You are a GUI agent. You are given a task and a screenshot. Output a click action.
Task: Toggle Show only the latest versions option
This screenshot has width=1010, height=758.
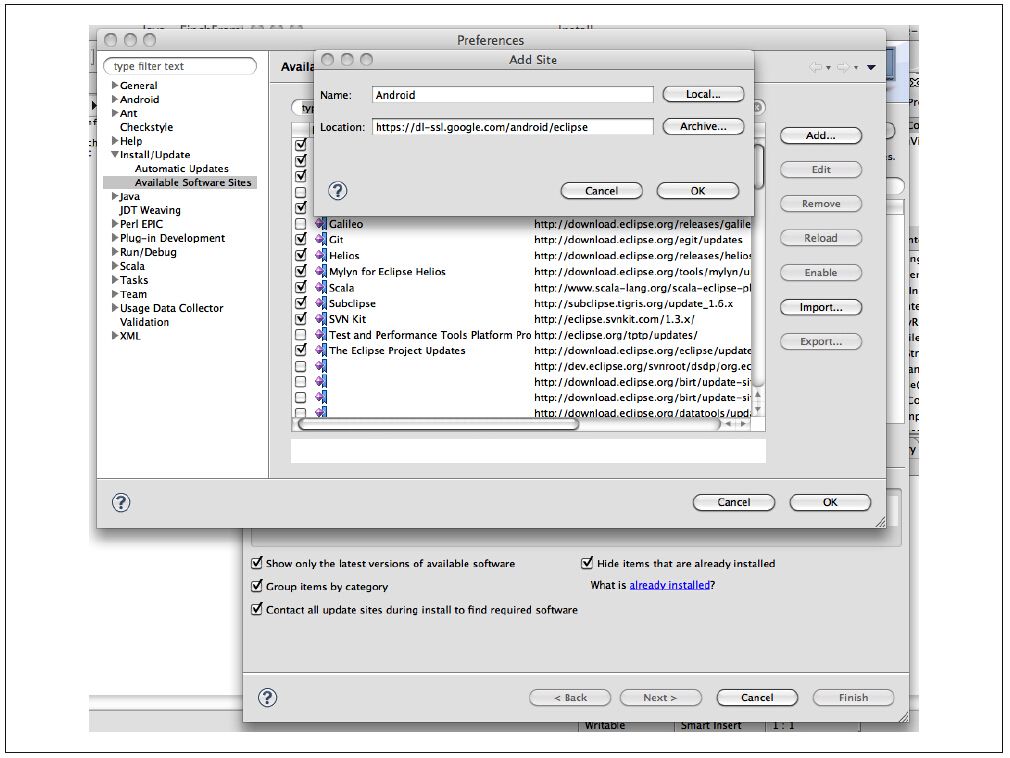point(256,563)
